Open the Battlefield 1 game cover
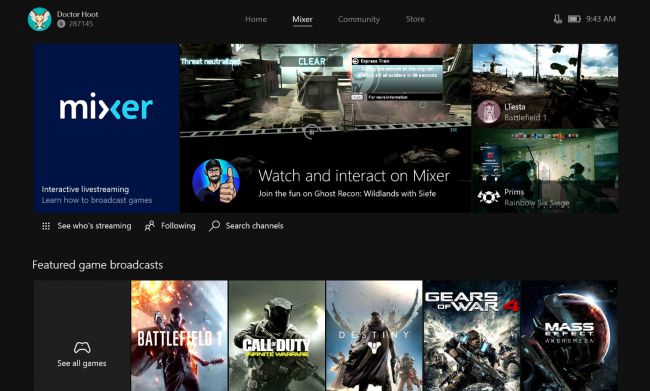The height and width of the screenshot is (391, 650). 179,335
